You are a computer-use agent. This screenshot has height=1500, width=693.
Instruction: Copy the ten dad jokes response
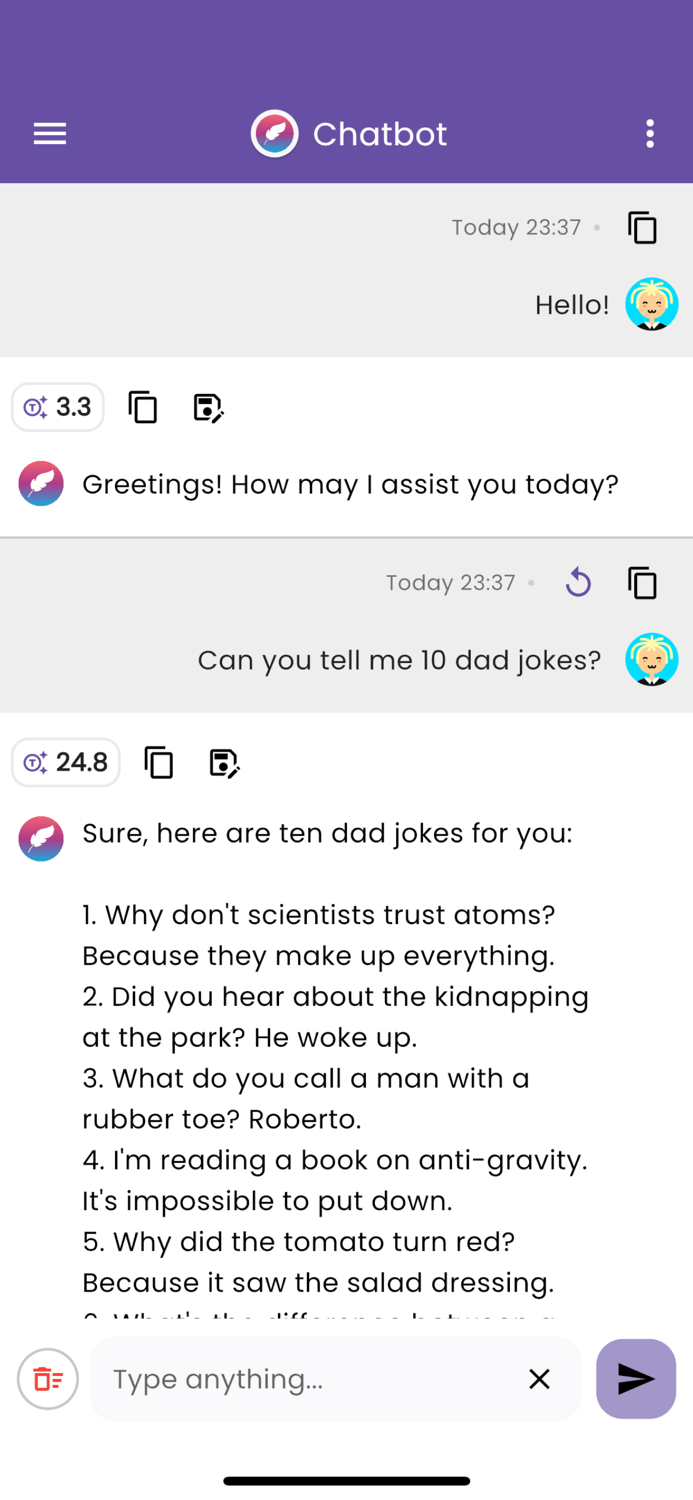(x=158, y=762)
